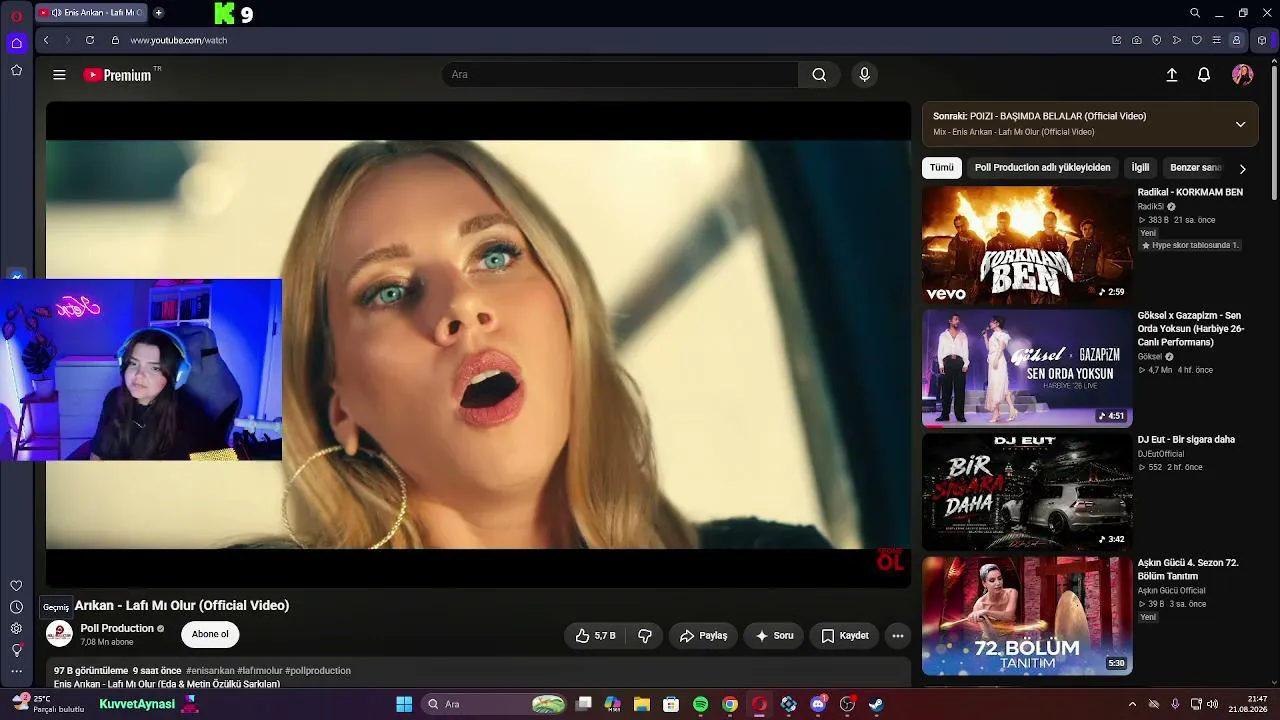Focus the YouTube Ara search field
Viewport: 1280px width, 720px height.
coord(620,75)
